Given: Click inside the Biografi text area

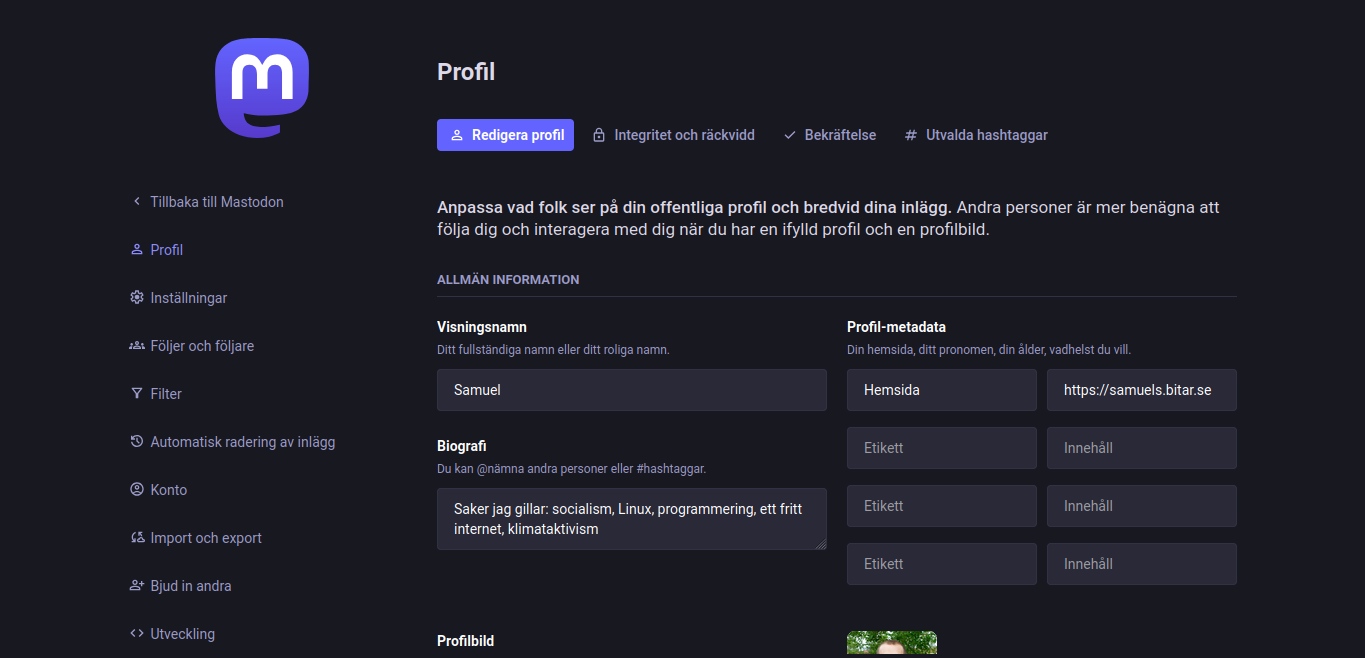Looking at the screenshot, I should [x=631, y=518].
